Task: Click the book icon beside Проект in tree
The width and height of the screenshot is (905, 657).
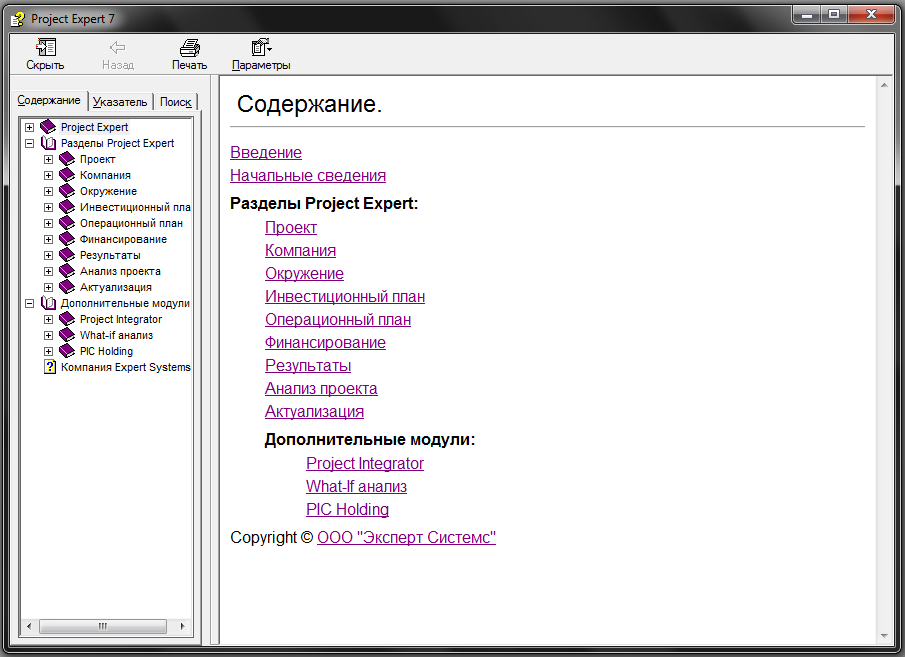Action: [x=68, y=159]
